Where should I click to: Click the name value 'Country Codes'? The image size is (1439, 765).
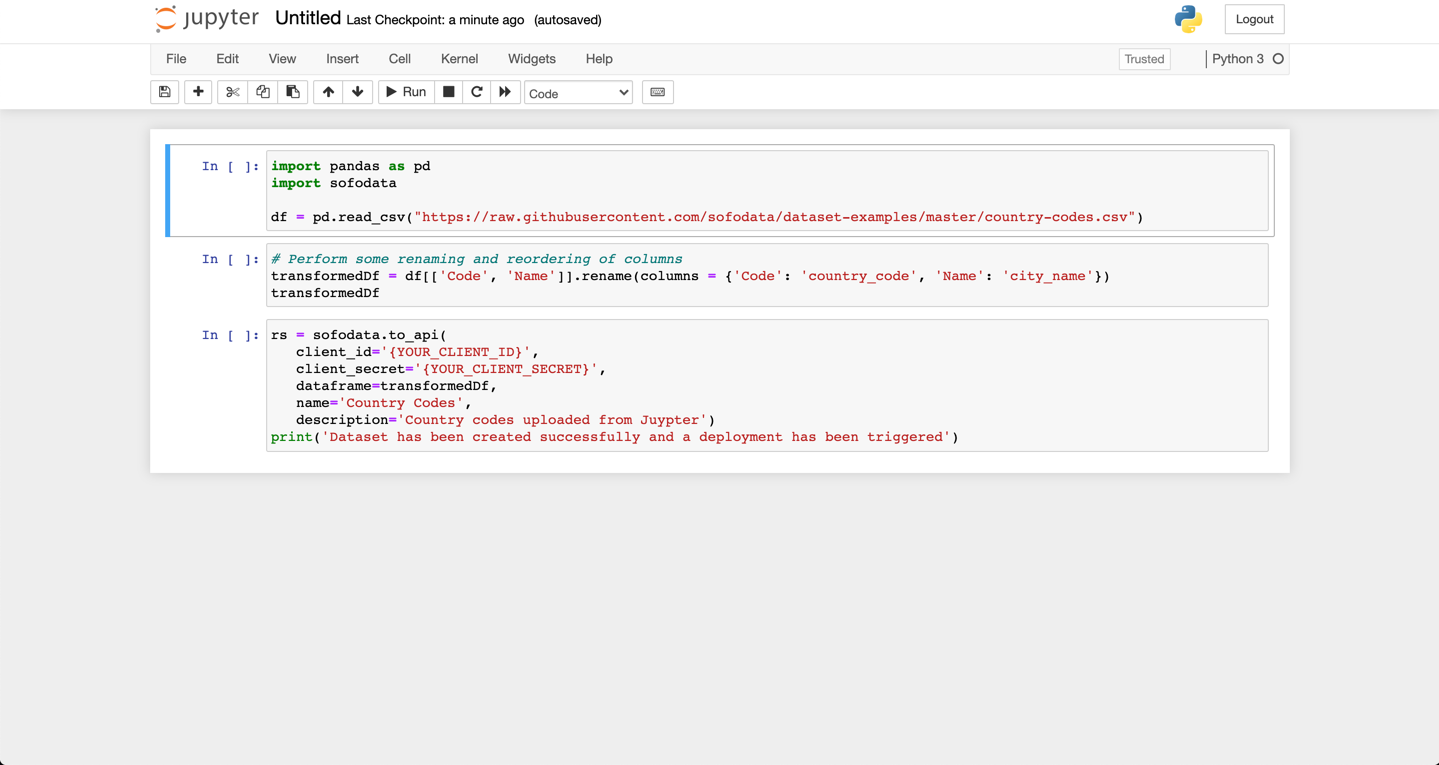pyautogui.click(x=401, y=403)
